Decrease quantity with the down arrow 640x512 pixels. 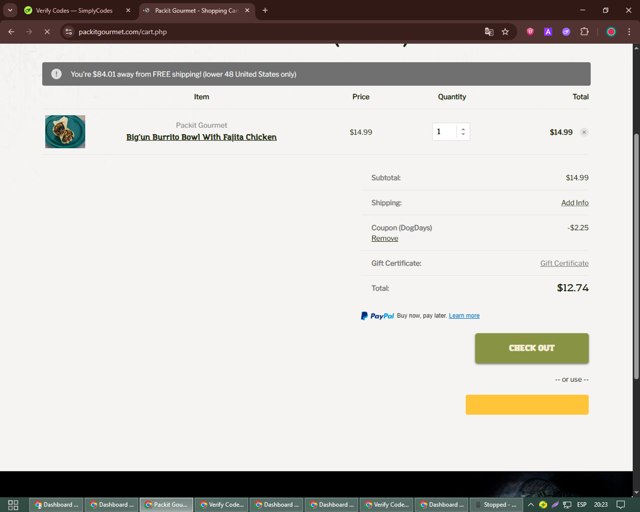pyautogui.click(x=463, y=134)
